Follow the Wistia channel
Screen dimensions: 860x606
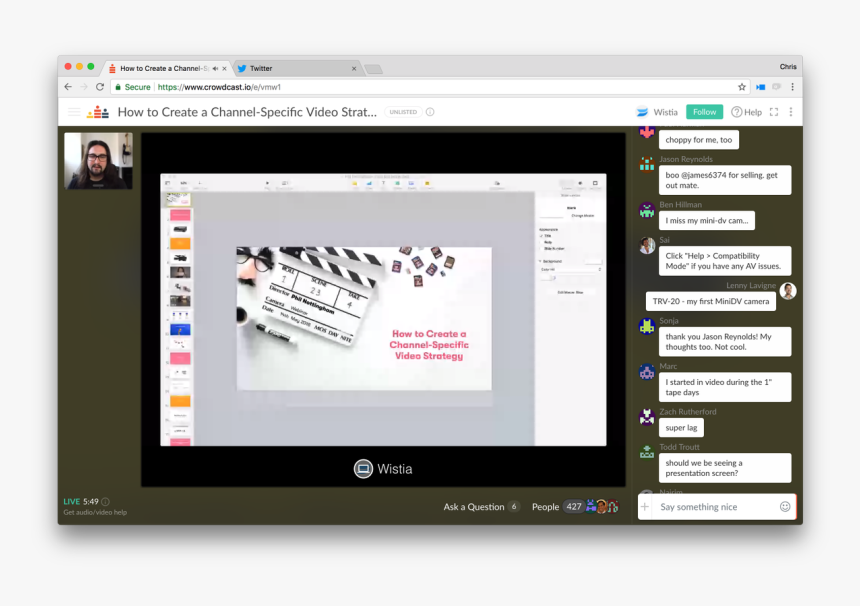click(704, 112)
